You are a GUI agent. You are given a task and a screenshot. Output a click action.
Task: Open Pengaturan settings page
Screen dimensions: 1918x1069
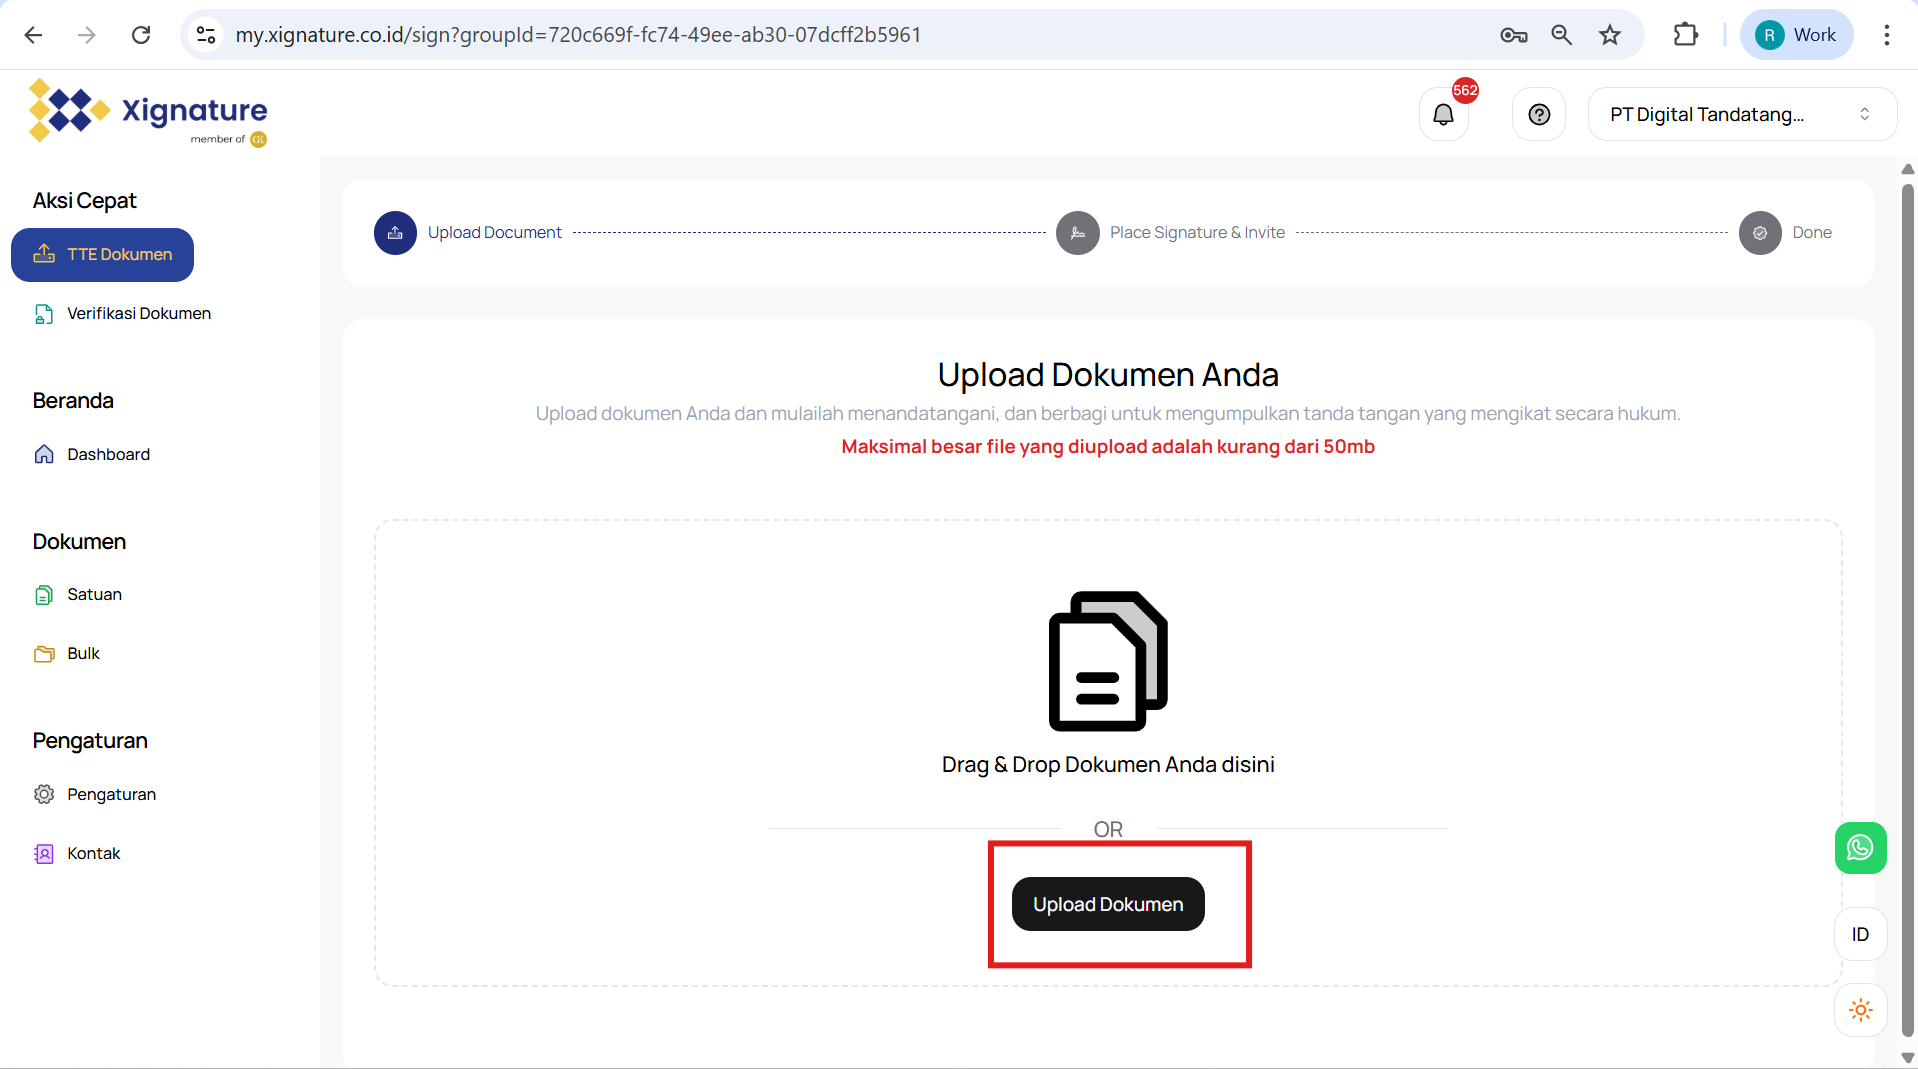[111, 795]
